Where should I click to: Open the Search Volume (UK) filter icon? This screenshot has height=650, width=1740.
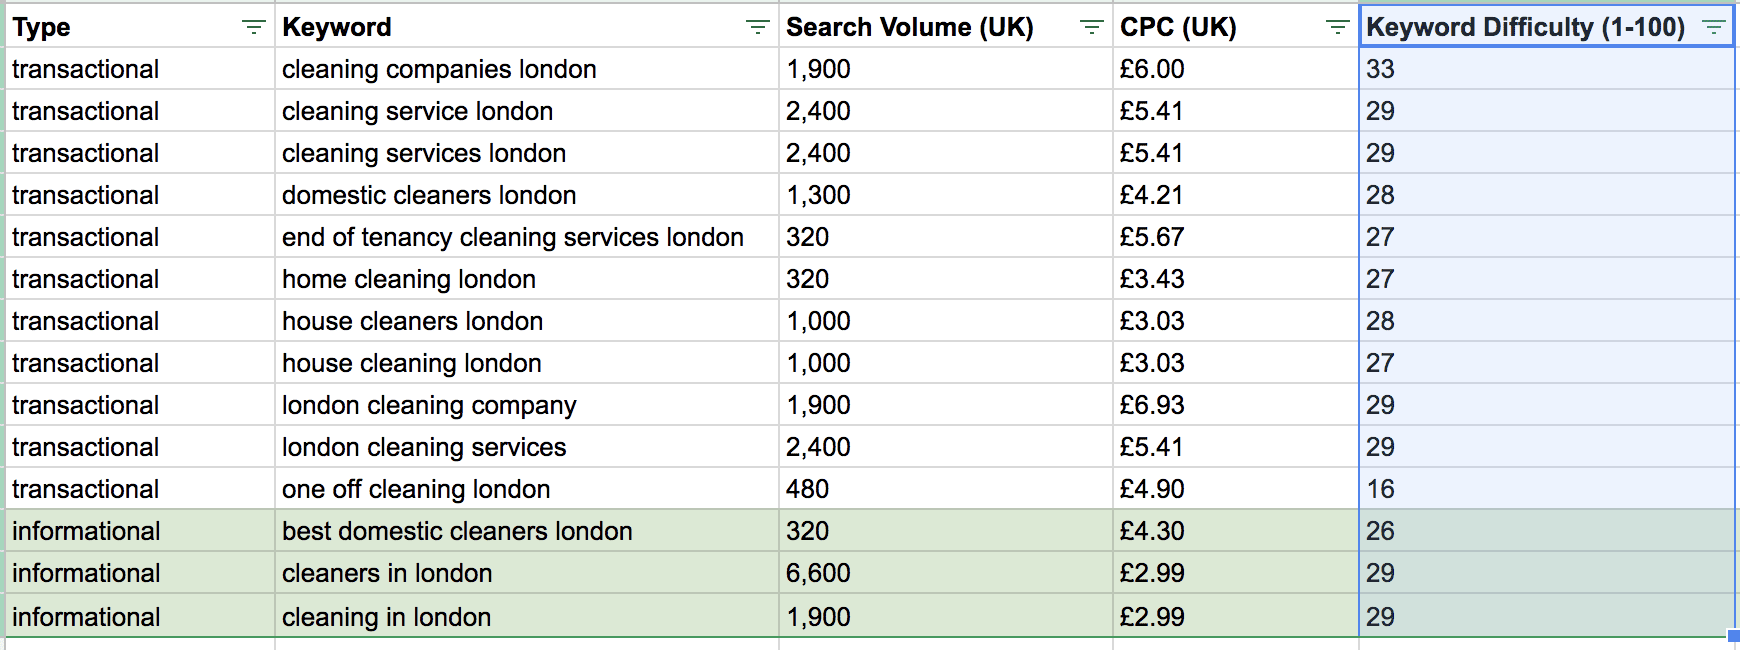pyautogui.click(x=1092, y=28)
